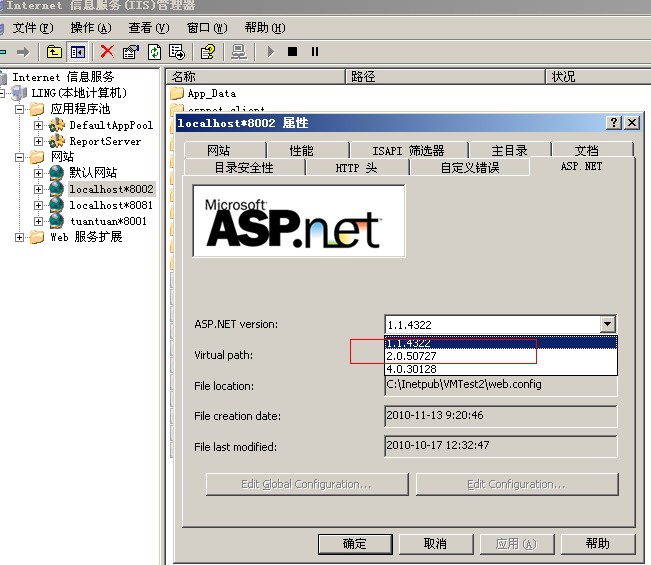Switch to the 文档 tab
651x565 pixels.
[592, 150]
